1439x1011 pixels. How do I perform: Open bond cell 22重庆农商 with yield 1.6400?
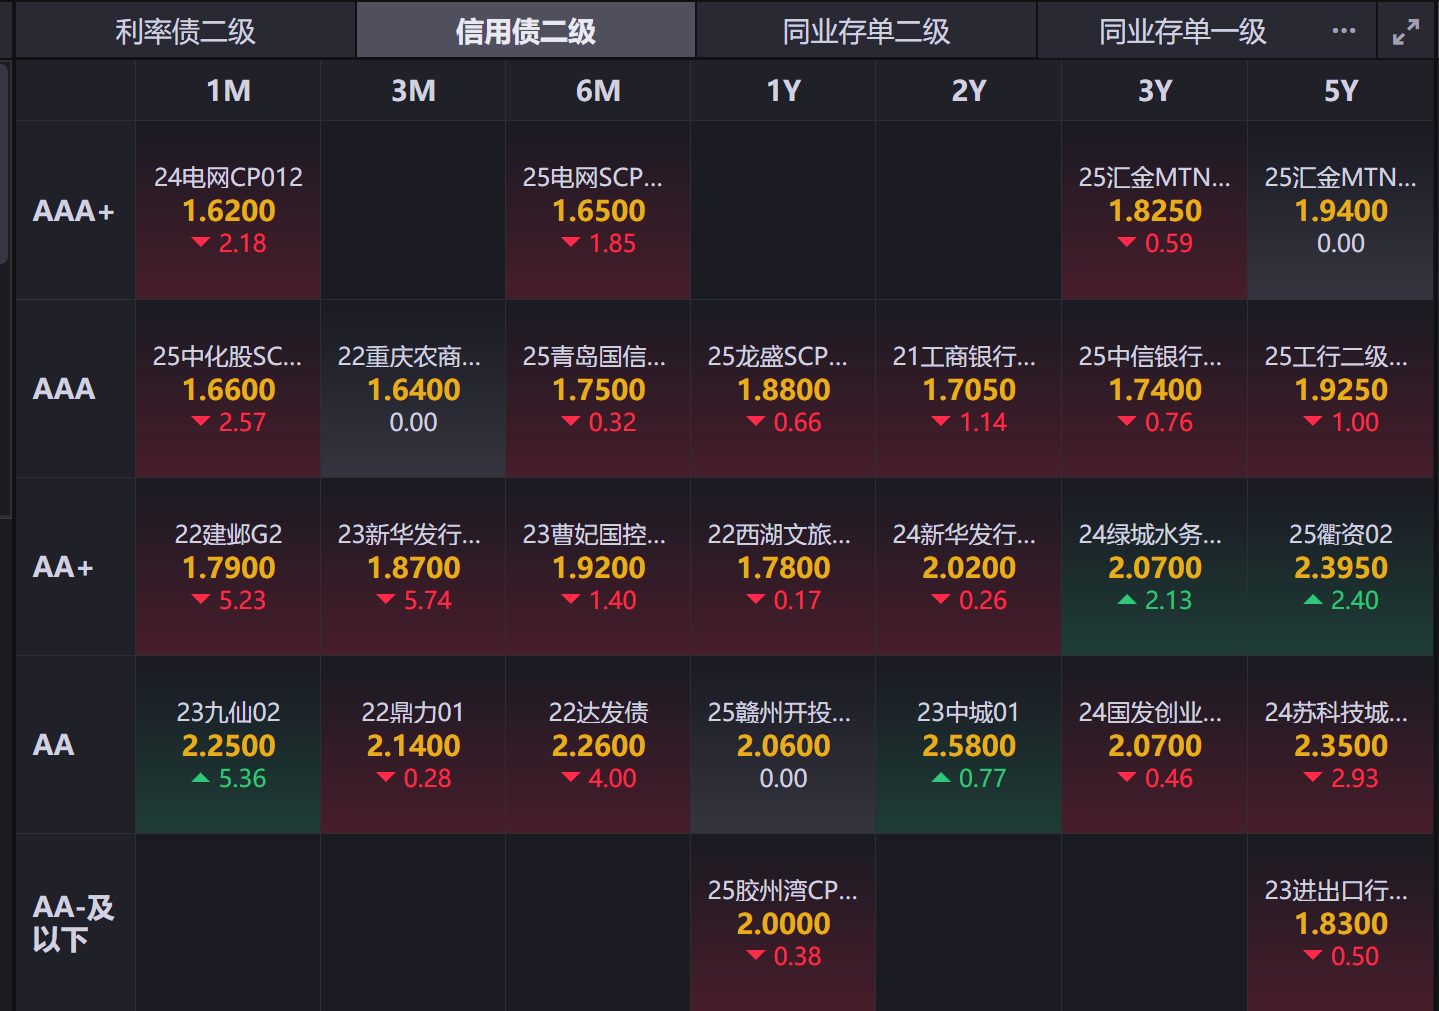coord(413,389)
